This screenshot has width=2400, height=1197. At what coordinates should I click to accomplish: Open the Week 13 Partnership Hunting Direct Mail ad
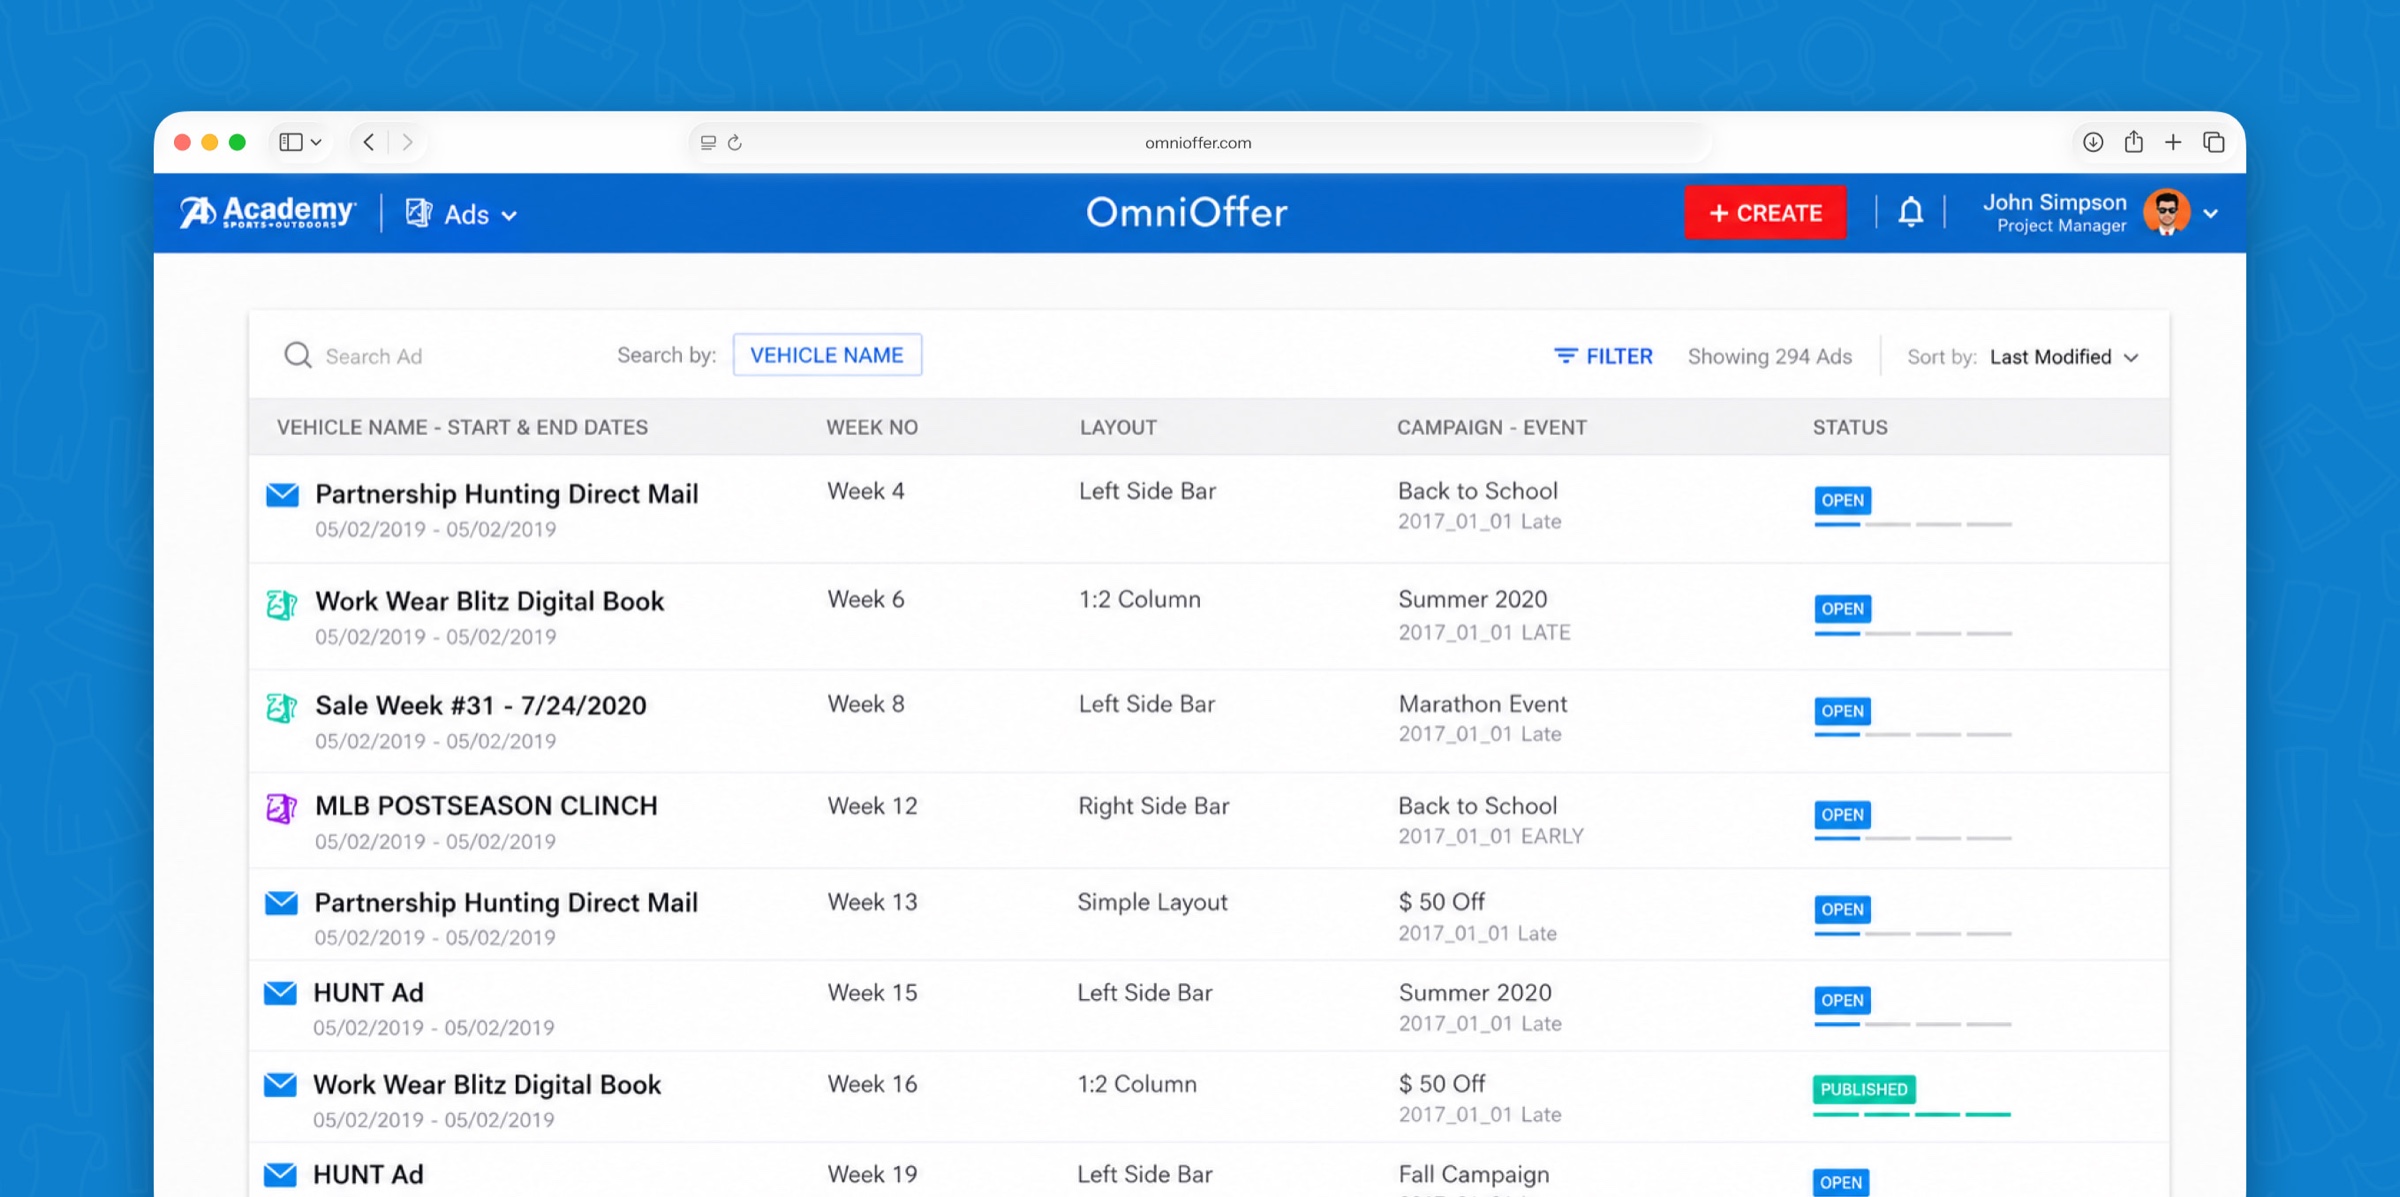point(506,902)
